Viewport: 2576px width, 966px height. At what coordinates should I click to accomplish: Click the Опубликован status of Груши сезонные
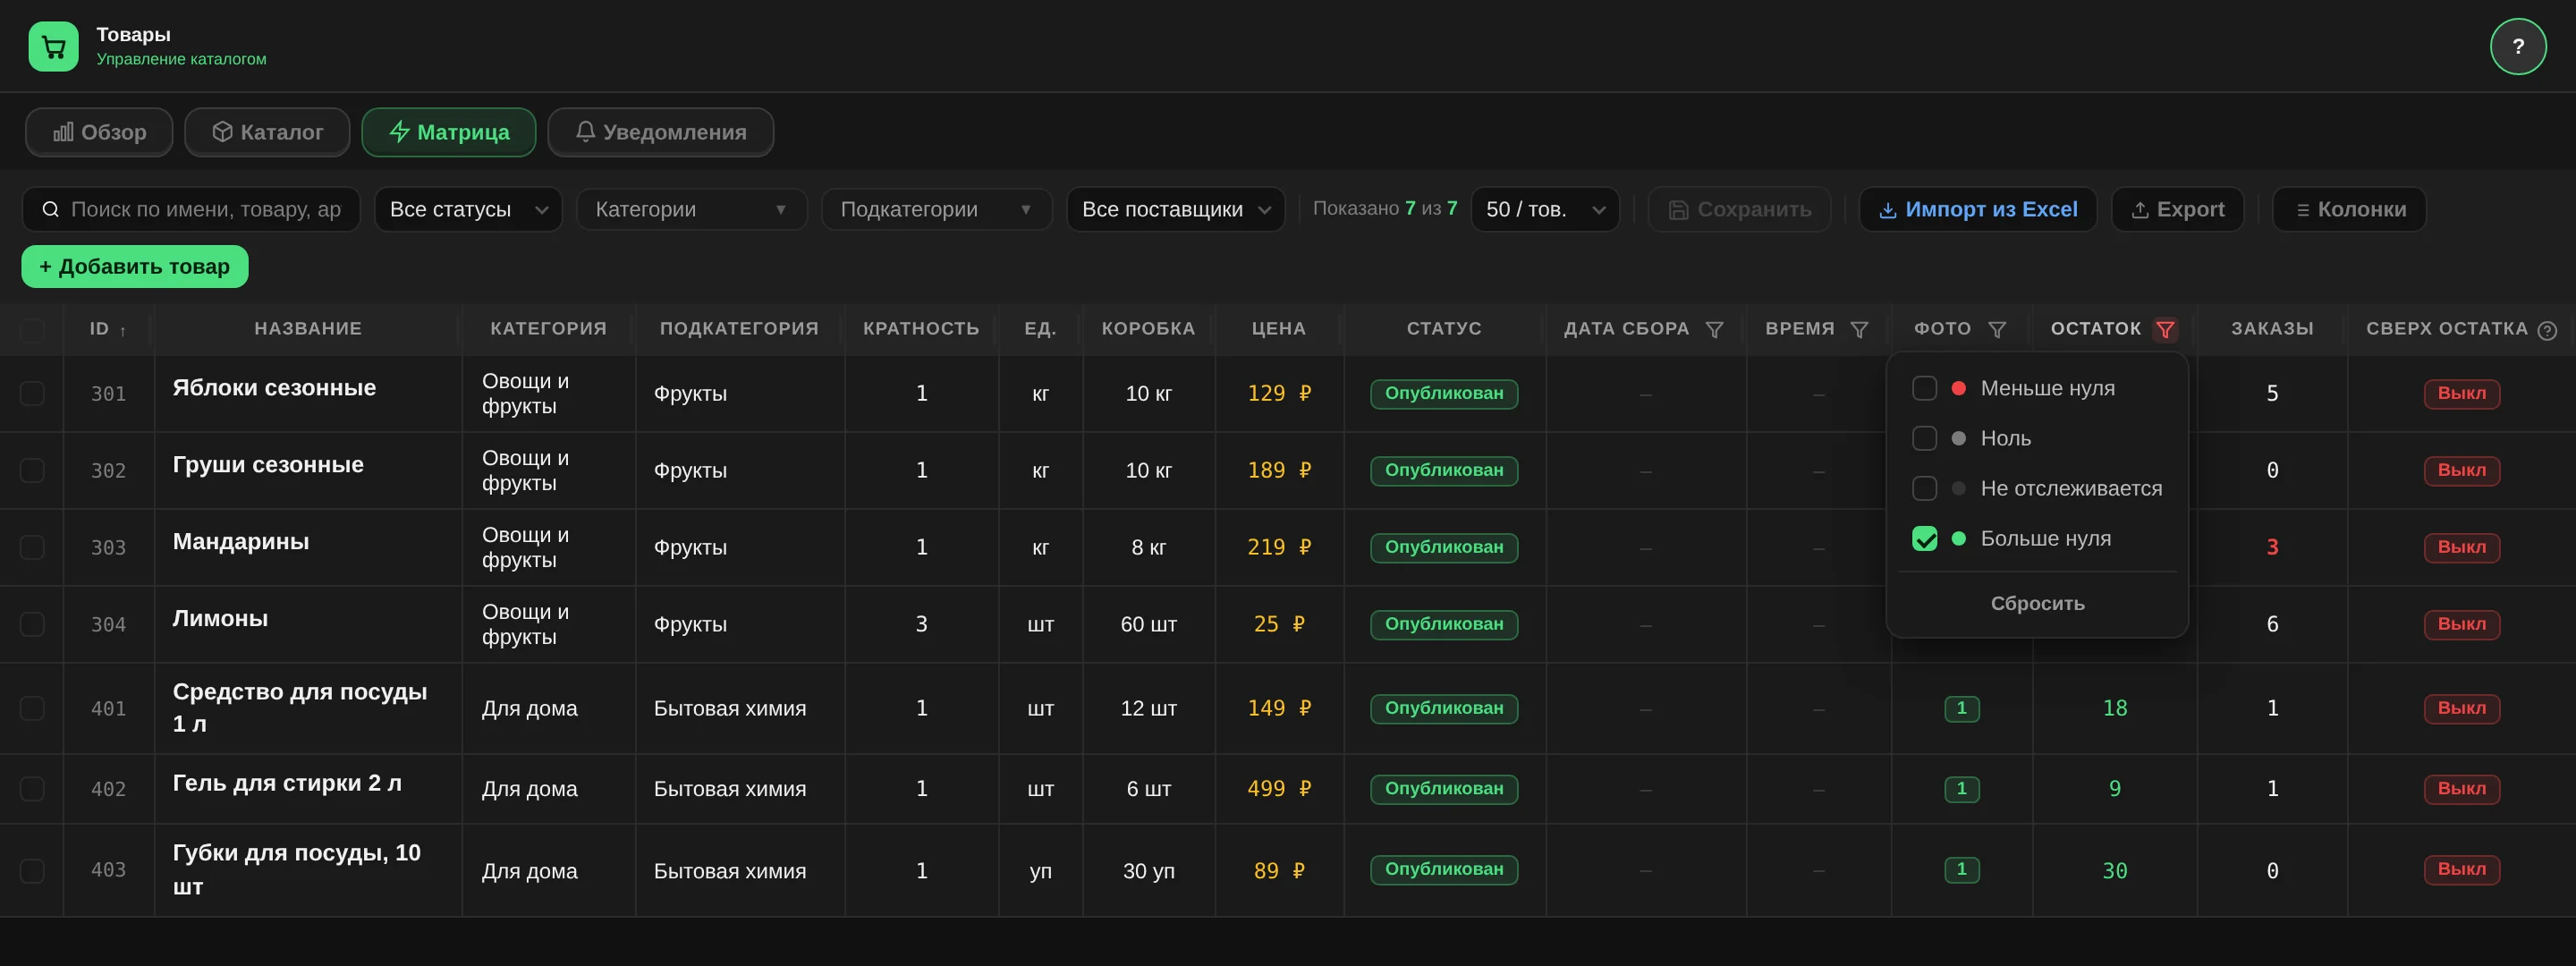pyautogui.click(x=1444, y=470)
